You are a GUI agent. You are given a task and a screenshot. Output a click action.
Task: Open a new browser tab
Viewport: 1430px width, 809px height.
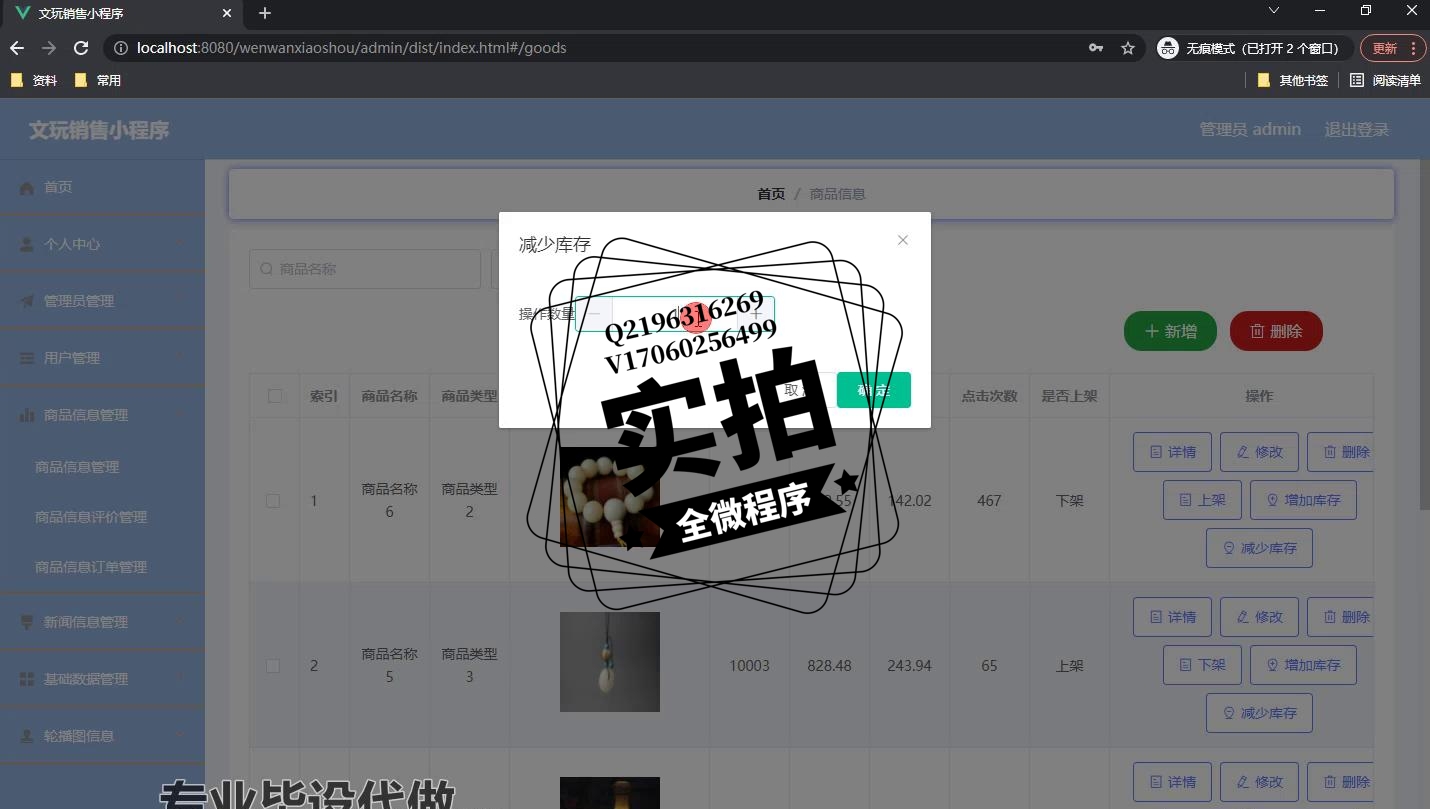[x=265, y=13]
